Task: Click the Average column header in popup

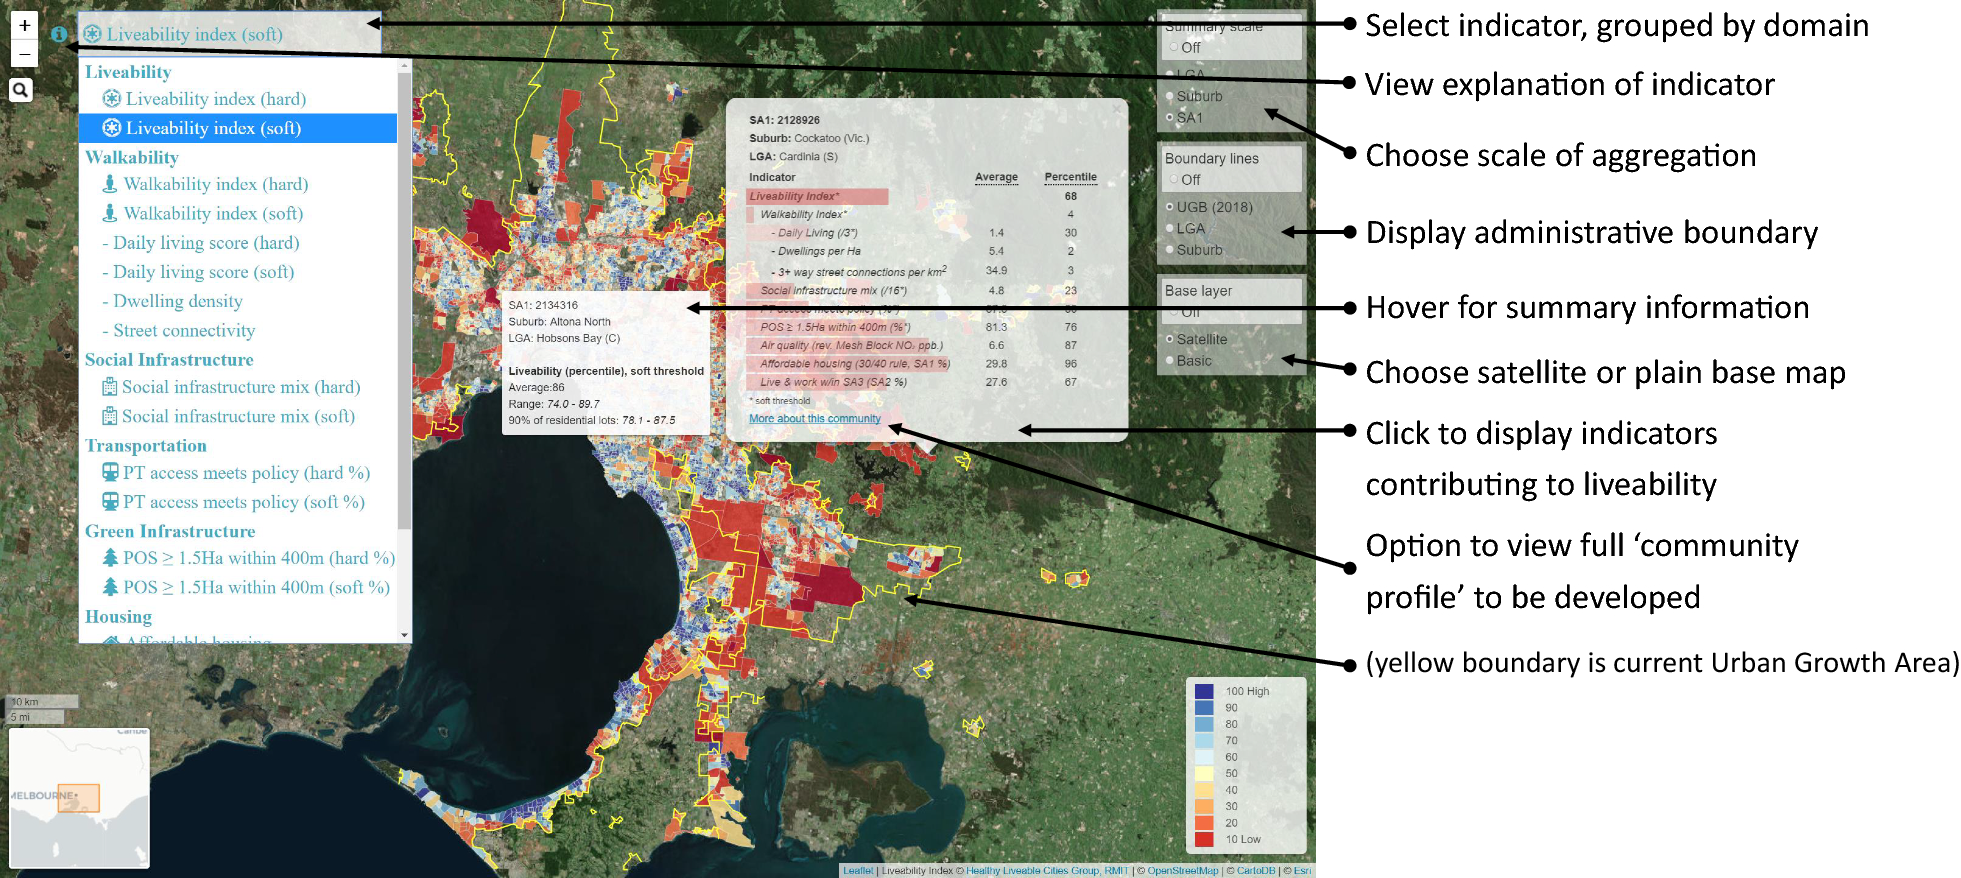Action: (x=996, y=177)
